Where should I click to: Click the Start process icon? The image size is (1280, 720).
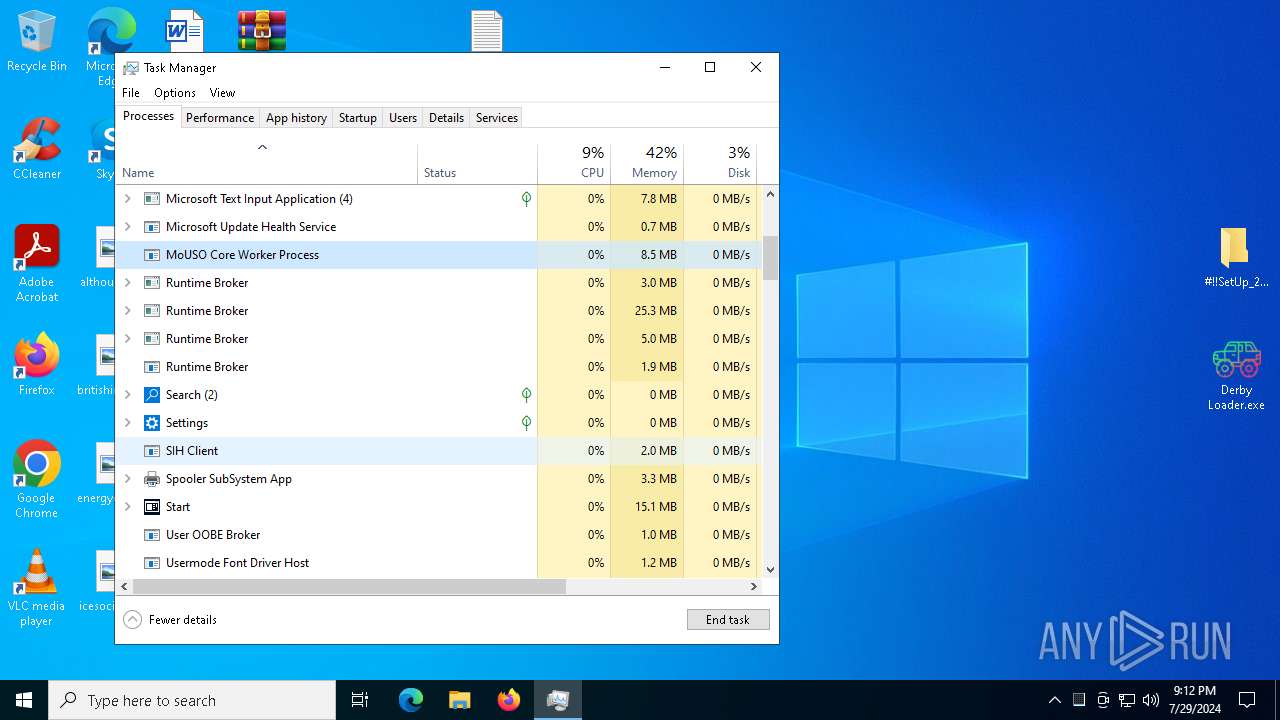click(152, 507)
